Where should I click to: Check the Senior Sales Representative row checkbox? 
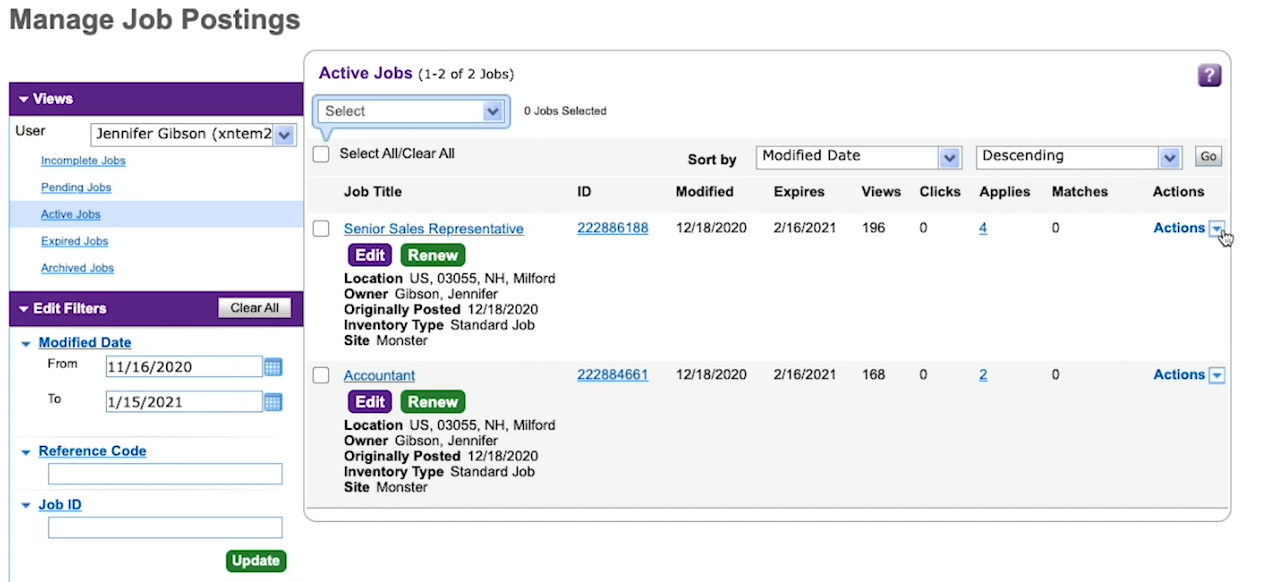[320, 228]
